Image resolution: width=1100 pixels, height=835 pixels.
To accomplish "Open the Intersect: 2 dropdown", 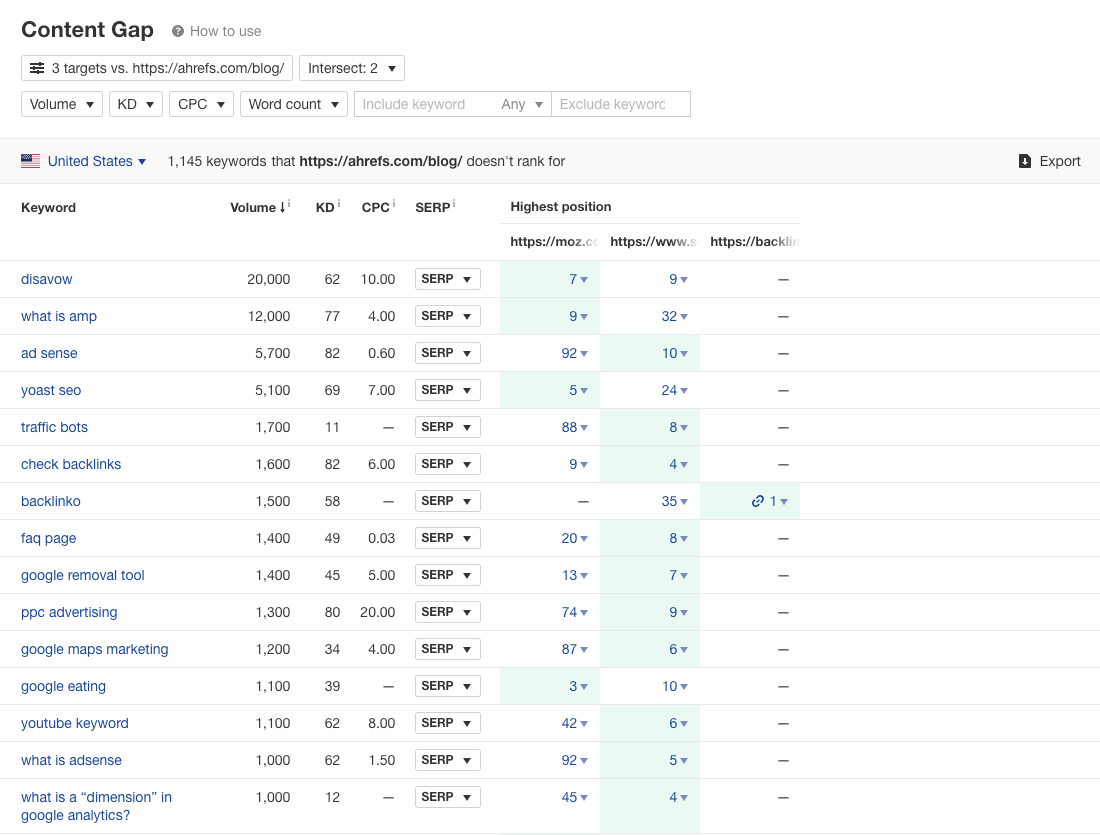I will click(351, 68).
